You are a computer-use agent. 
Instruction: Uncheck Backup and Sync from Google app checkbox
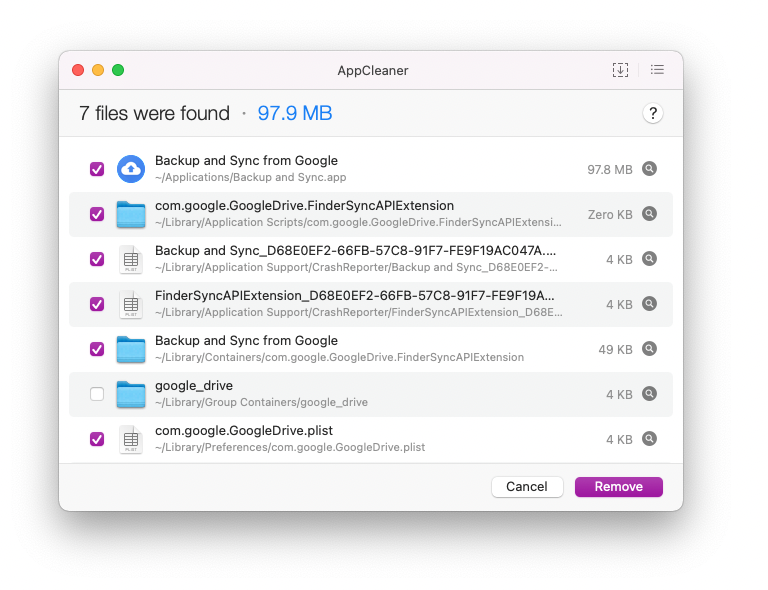[x=97, y=169]
